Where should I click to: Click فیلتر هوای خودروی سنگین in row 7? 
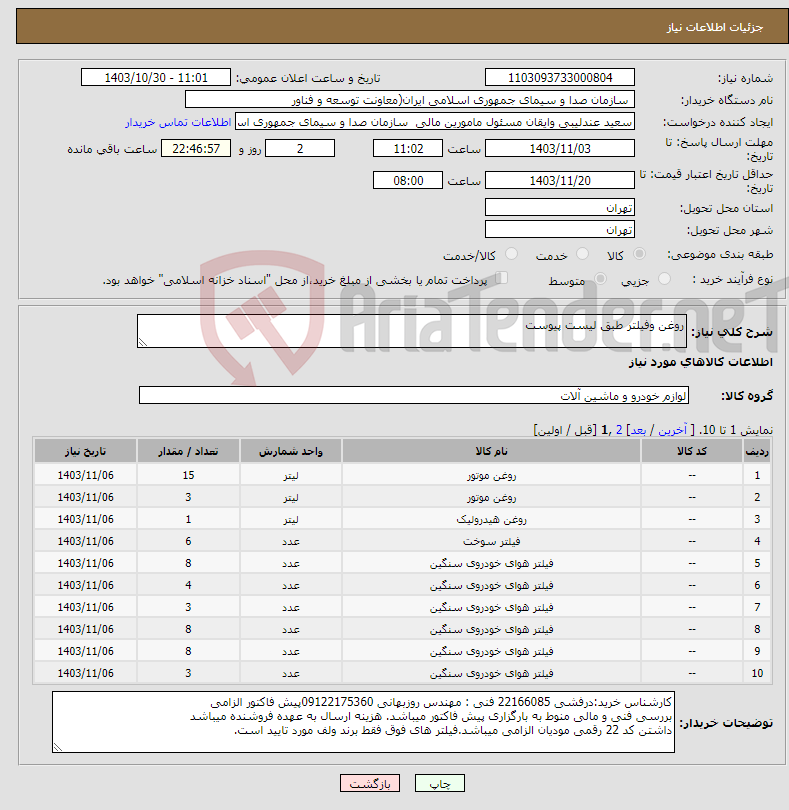pos(491,608)
